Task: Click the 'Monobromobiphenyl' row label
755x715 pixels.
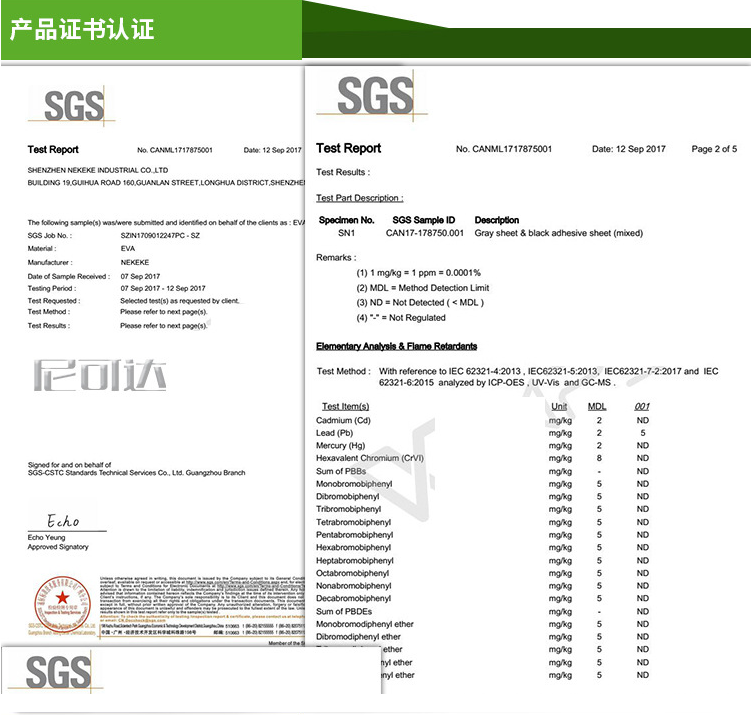Action: click(x=354, y=484)
